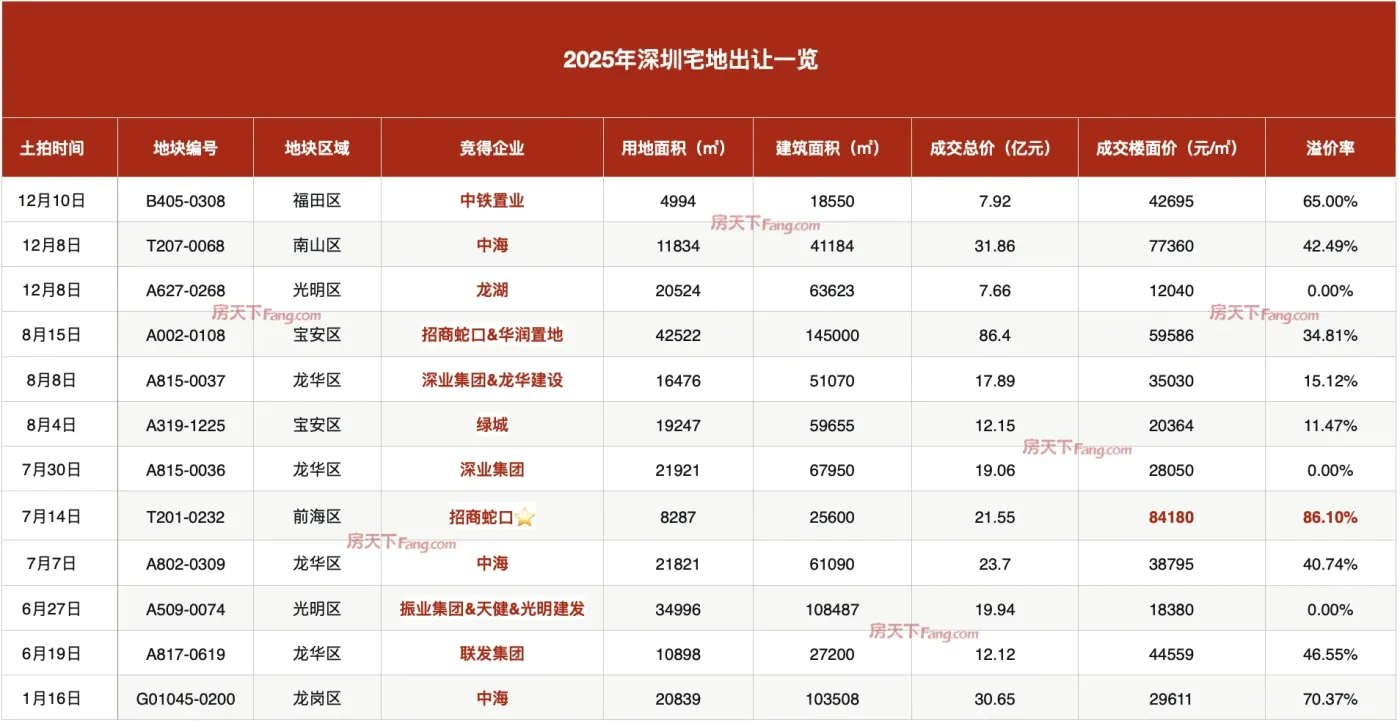1400x723 pixels.
Task: Click the winning company 中铁置业
Action: [x=492, y=200]
